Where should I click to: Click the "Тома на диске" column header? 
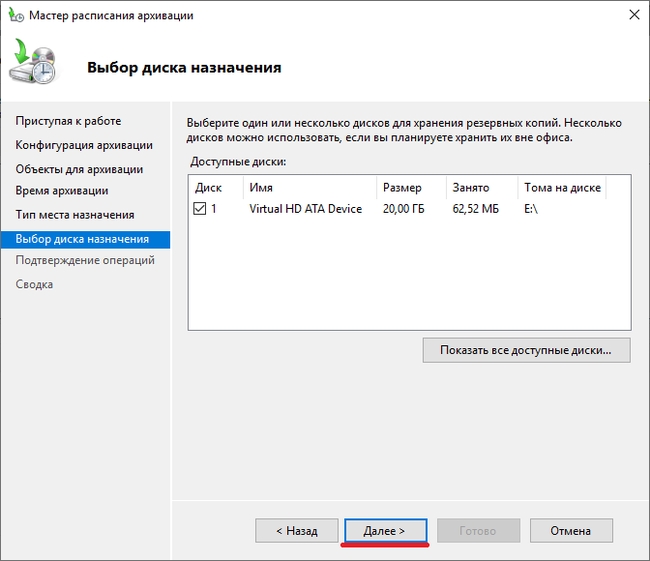point(562,187)
